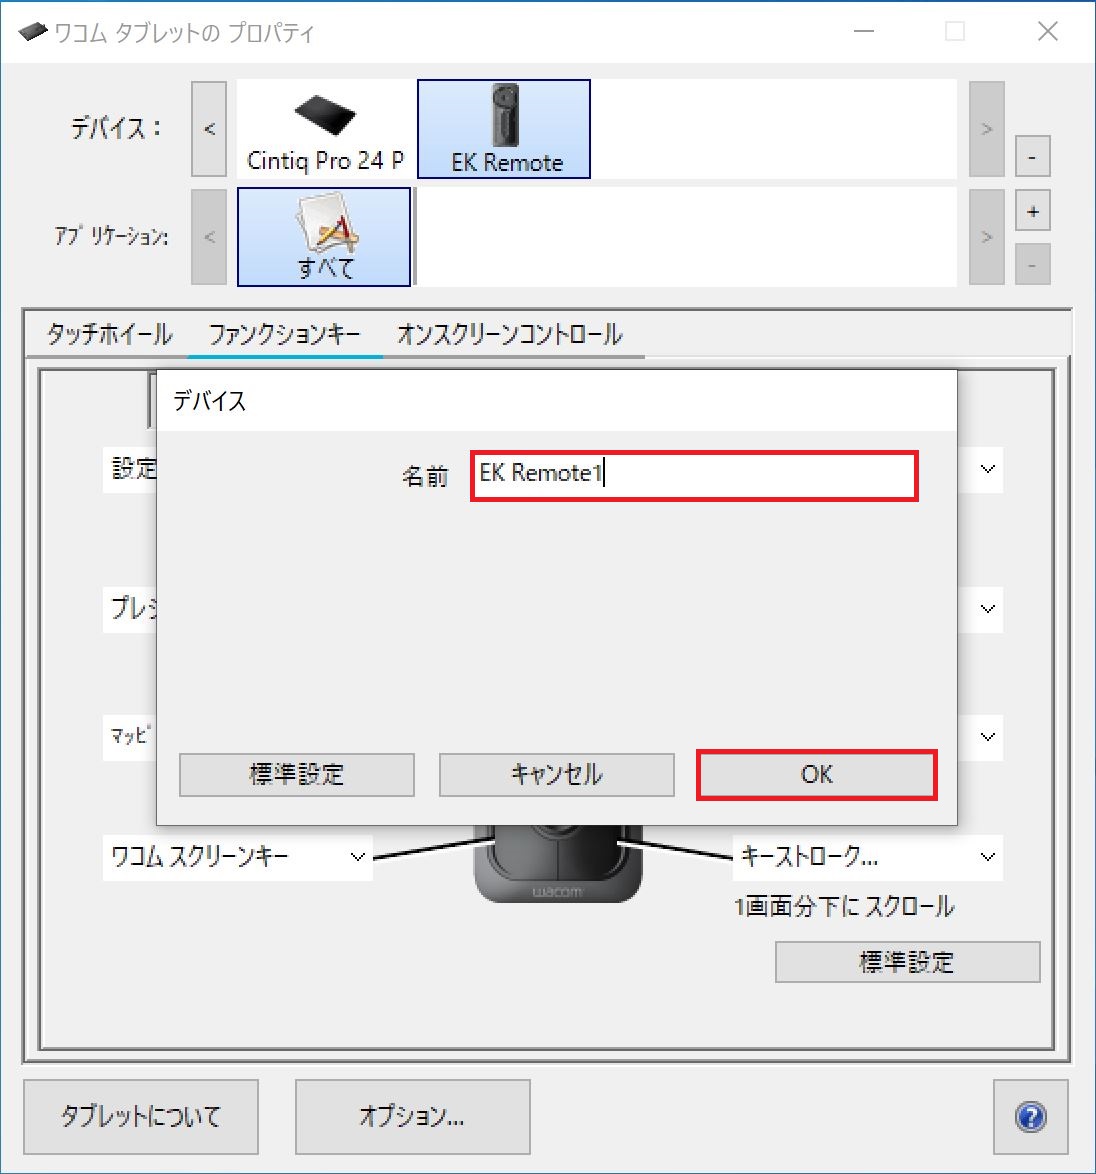This screenshot has height=1174, width=1096.
Task: Add an application with the + button
Action: pyautogui.click(x=1032, y=211)
